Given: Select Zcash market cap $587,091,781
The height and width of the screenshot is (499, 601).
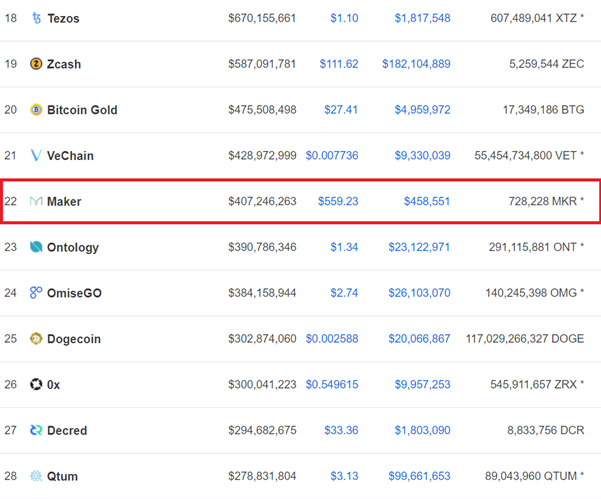Looking at the screenshot, I should click(262, 64).
